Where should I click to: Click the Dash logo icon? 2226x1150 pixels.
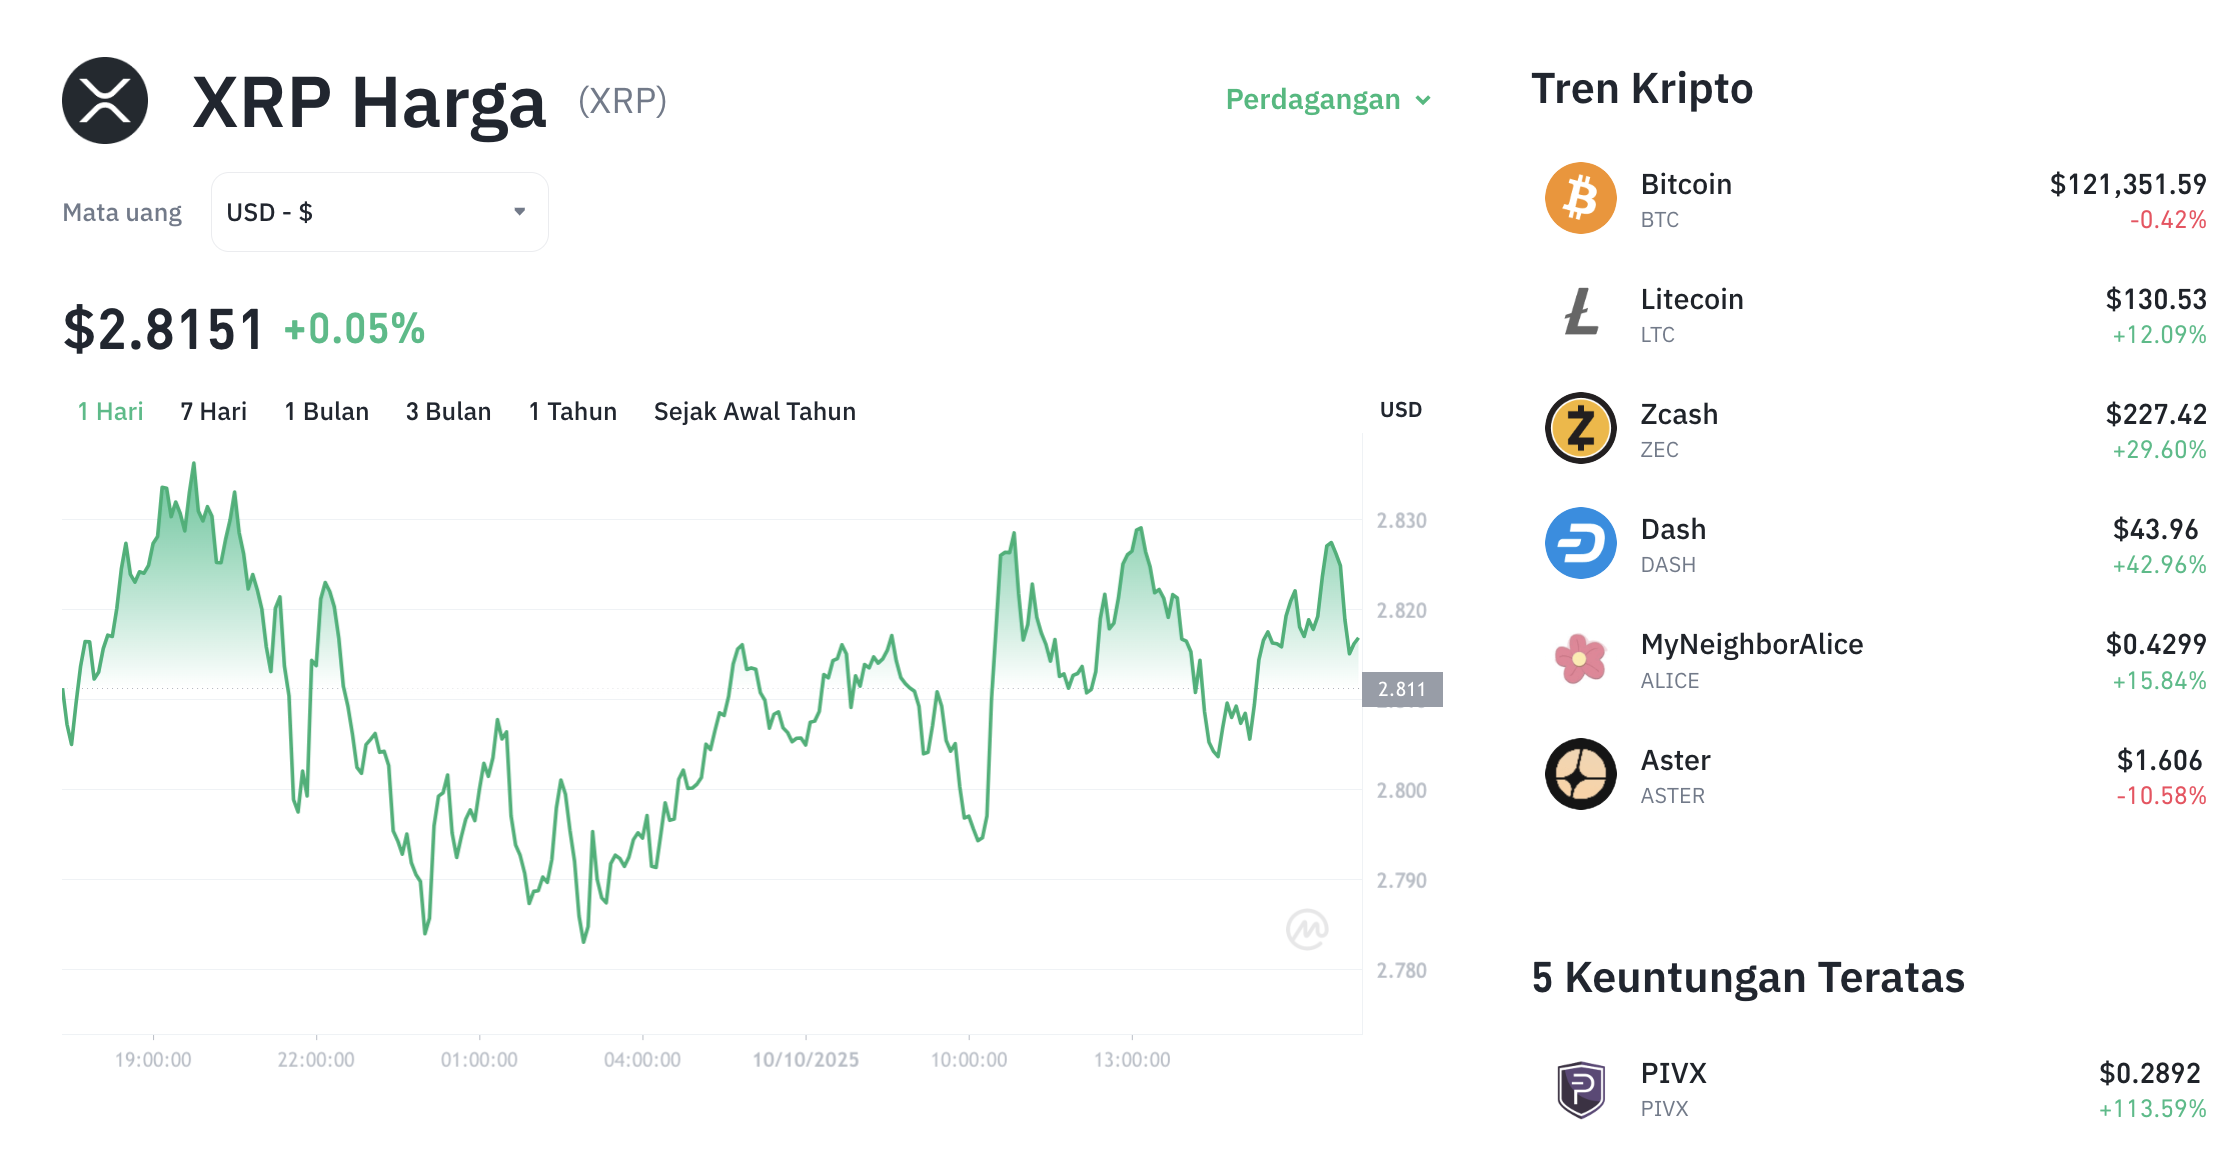(x=1580, y=543)
